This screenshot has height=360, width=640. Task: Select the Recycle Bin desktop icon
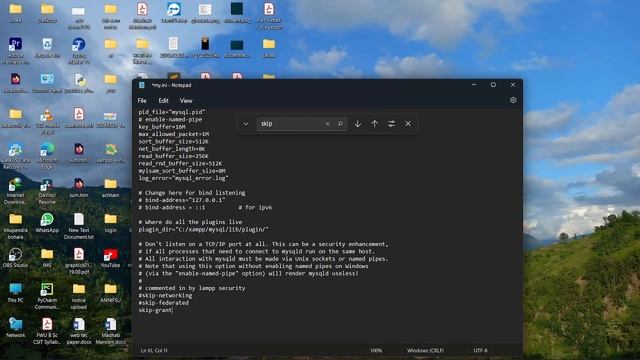click(47, 48)
